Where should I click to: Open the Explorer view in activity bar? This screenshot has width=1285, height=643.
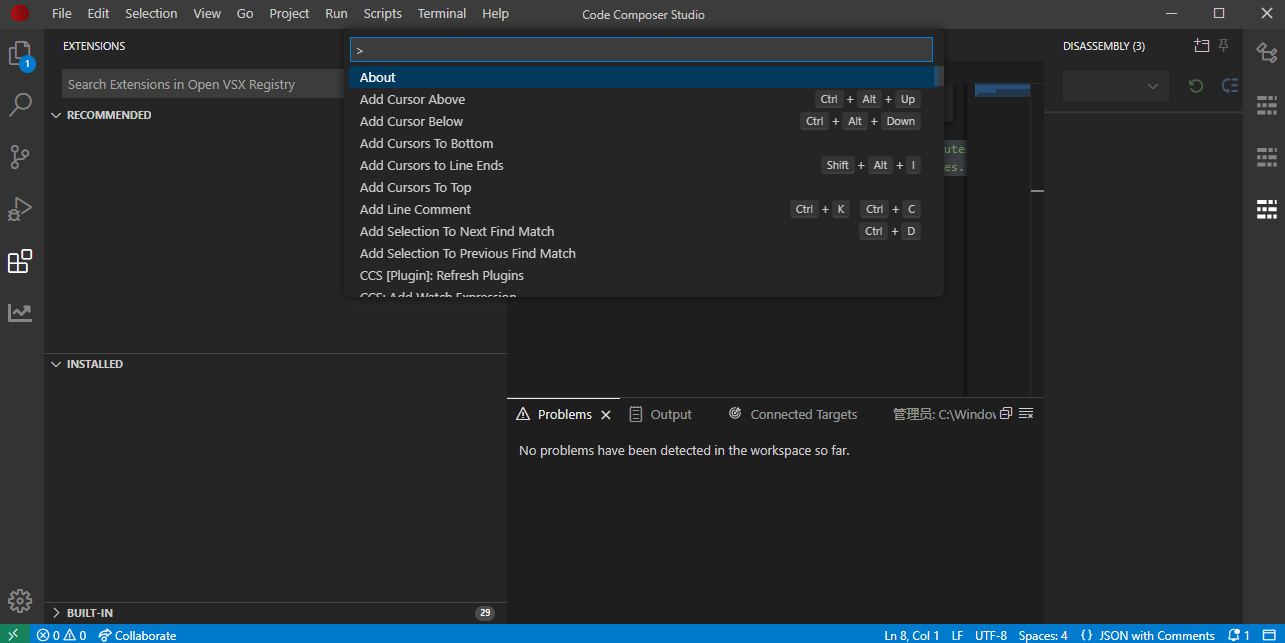tap(20, 55)
